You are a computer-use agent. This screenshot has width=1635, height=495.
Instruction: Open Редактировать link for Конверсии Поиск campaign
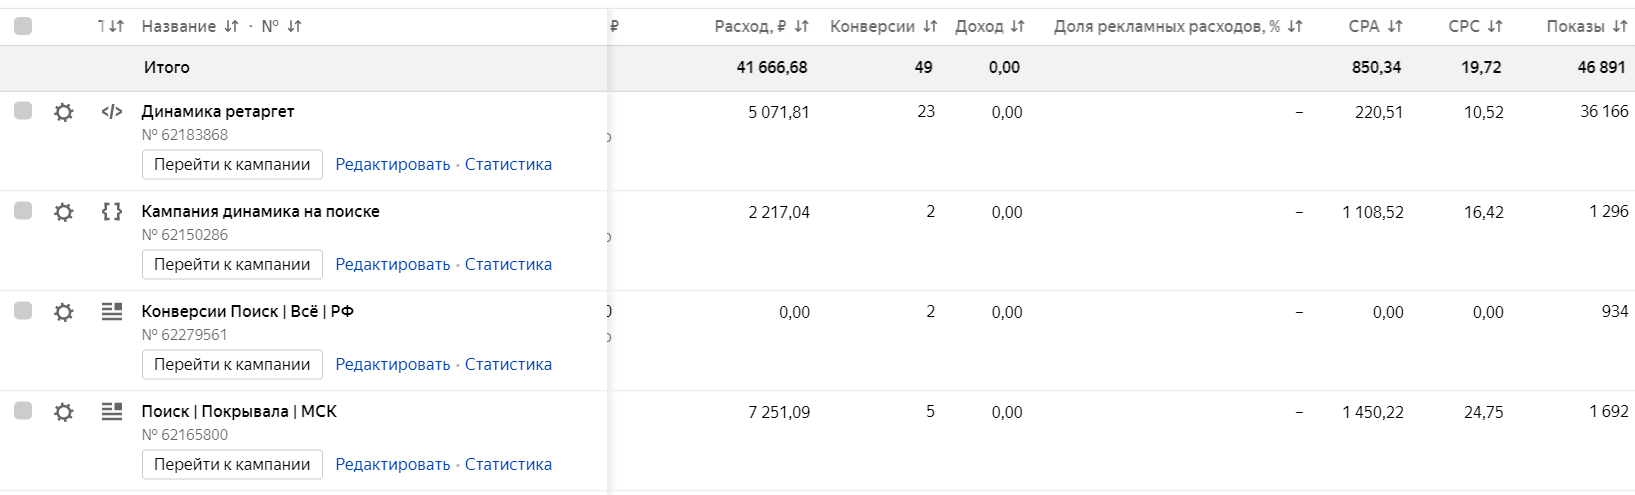pos(393,364)
